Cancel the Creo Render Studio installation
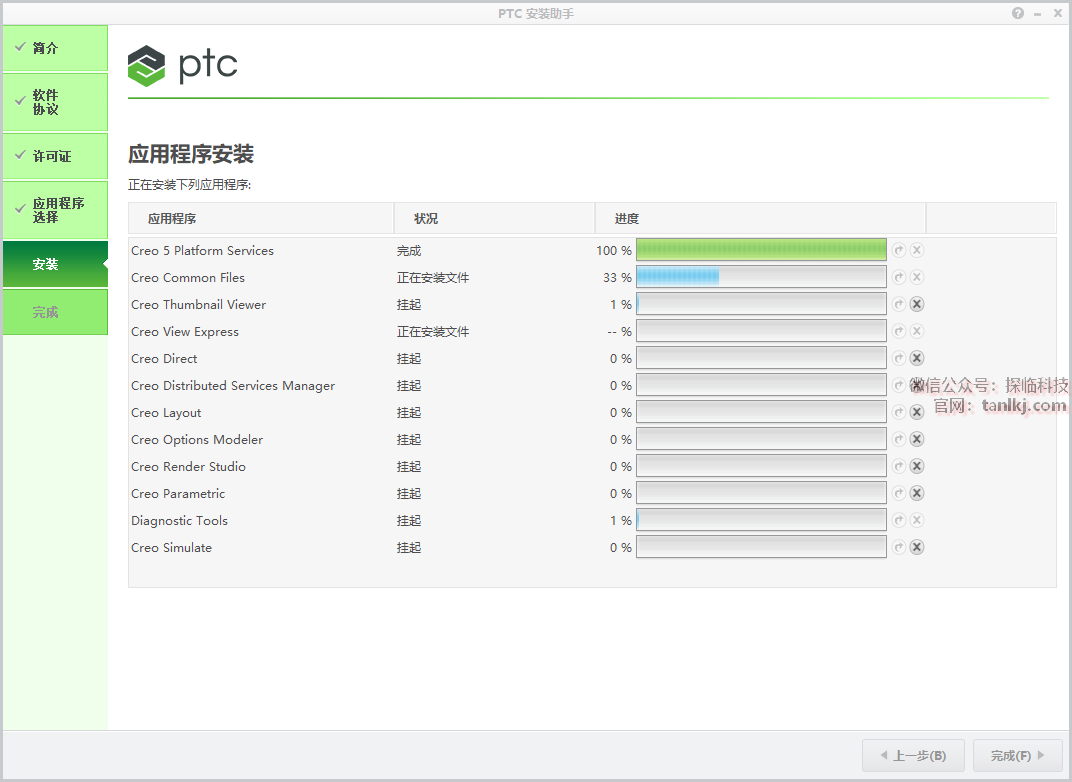 point(917,466)
